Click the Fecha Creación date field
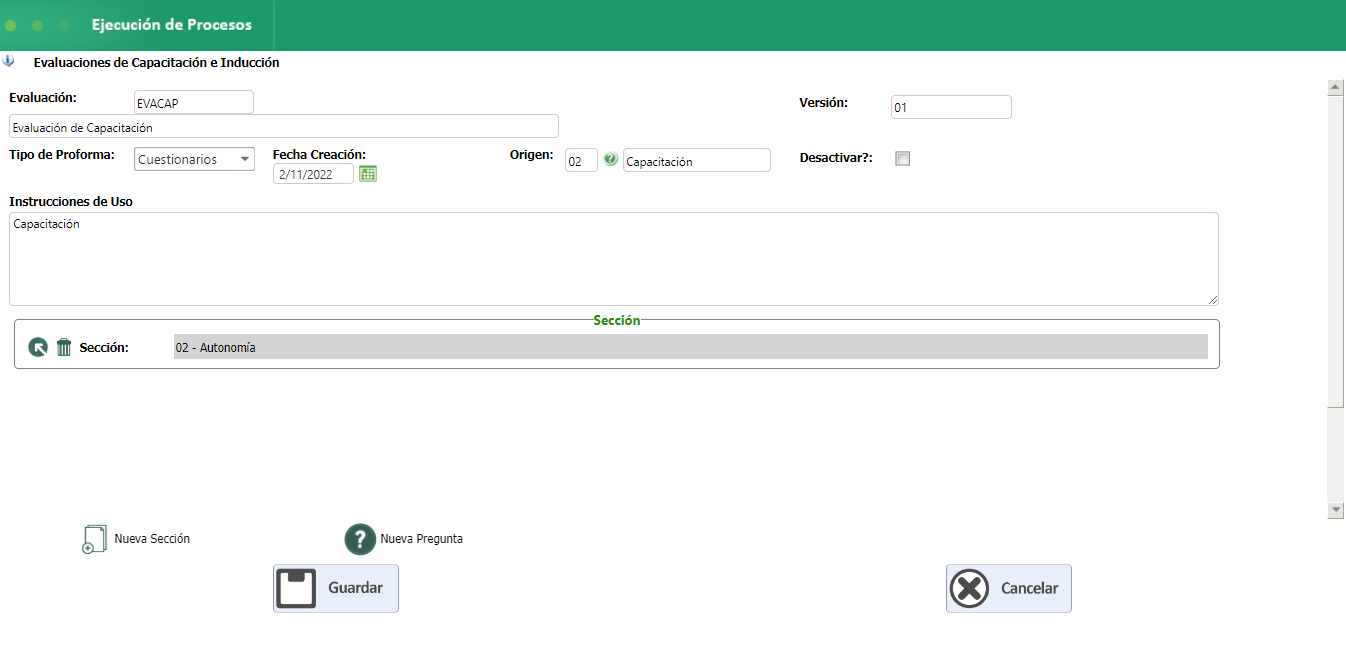 314,174
